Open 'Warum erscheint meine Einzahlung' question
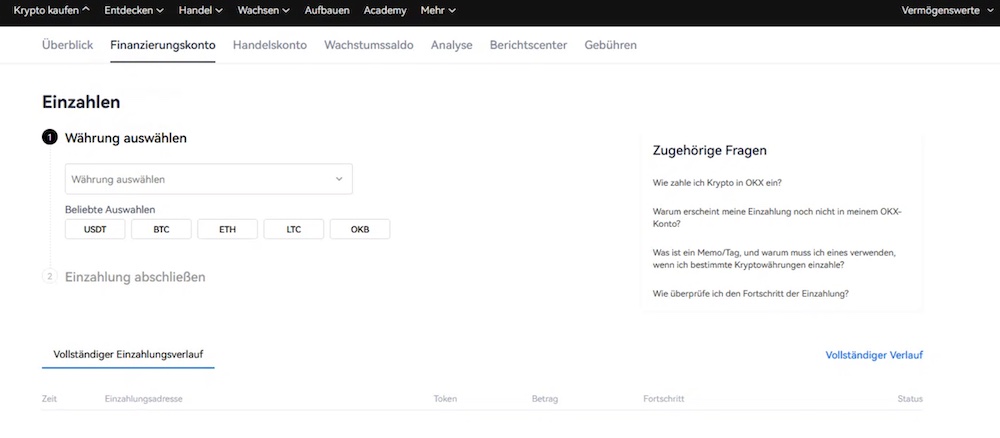Screen dimensions: 1000x438 tap(777, 217)
